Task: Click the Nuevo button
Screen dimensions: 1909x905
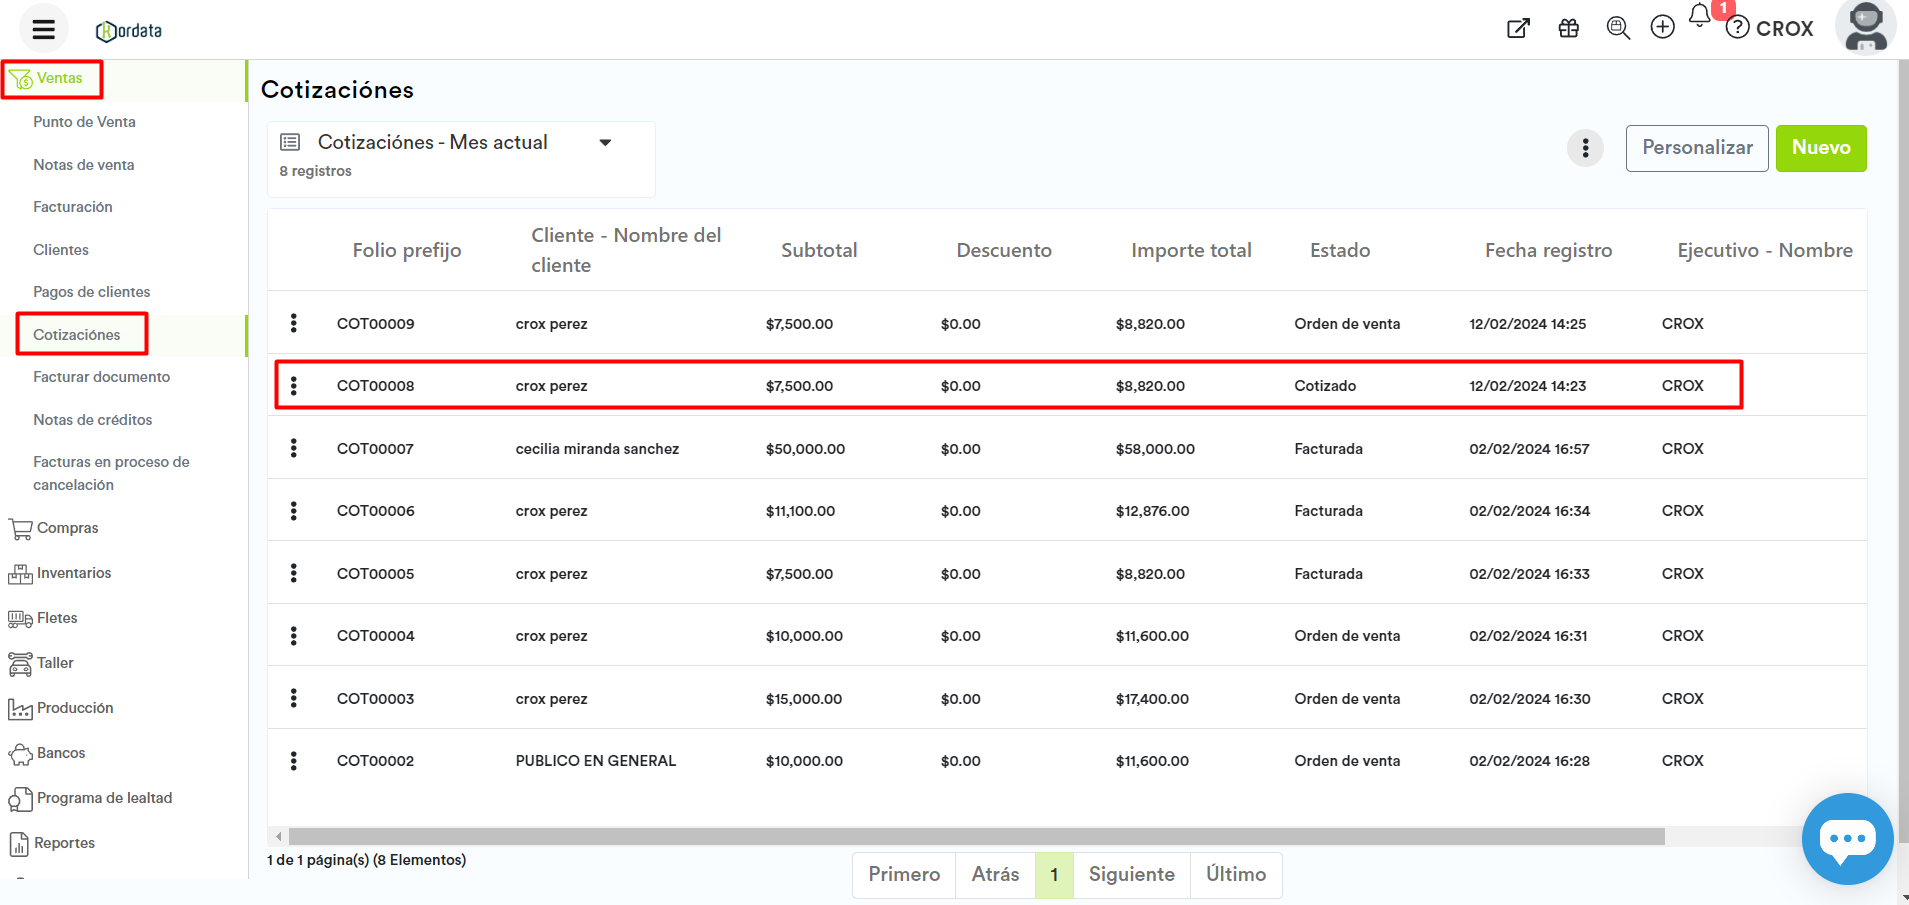Action: coord(1820,148)
